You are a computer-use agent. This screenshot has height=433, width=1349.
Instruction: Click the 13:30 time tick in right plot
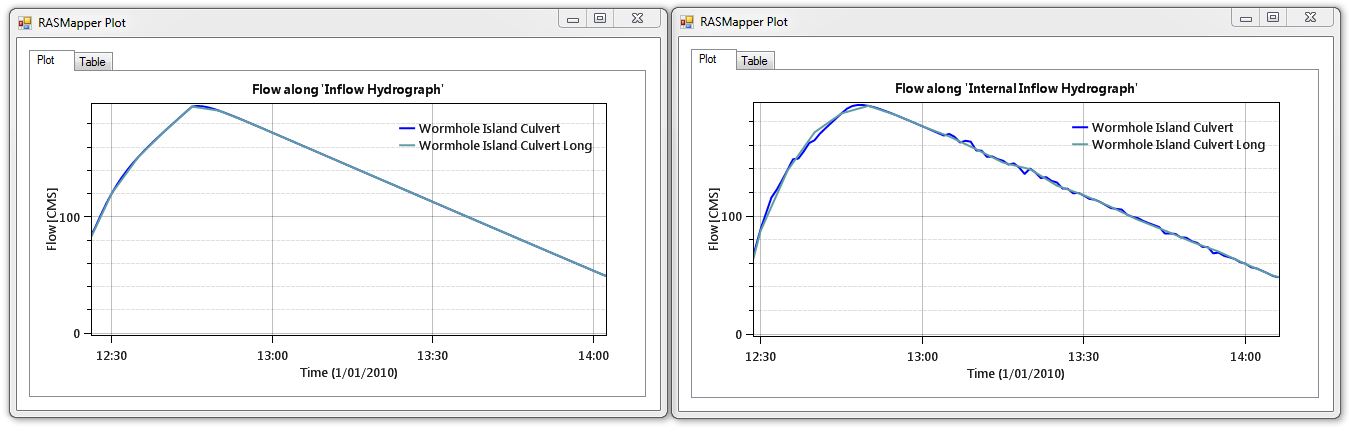pos(1084,356)
